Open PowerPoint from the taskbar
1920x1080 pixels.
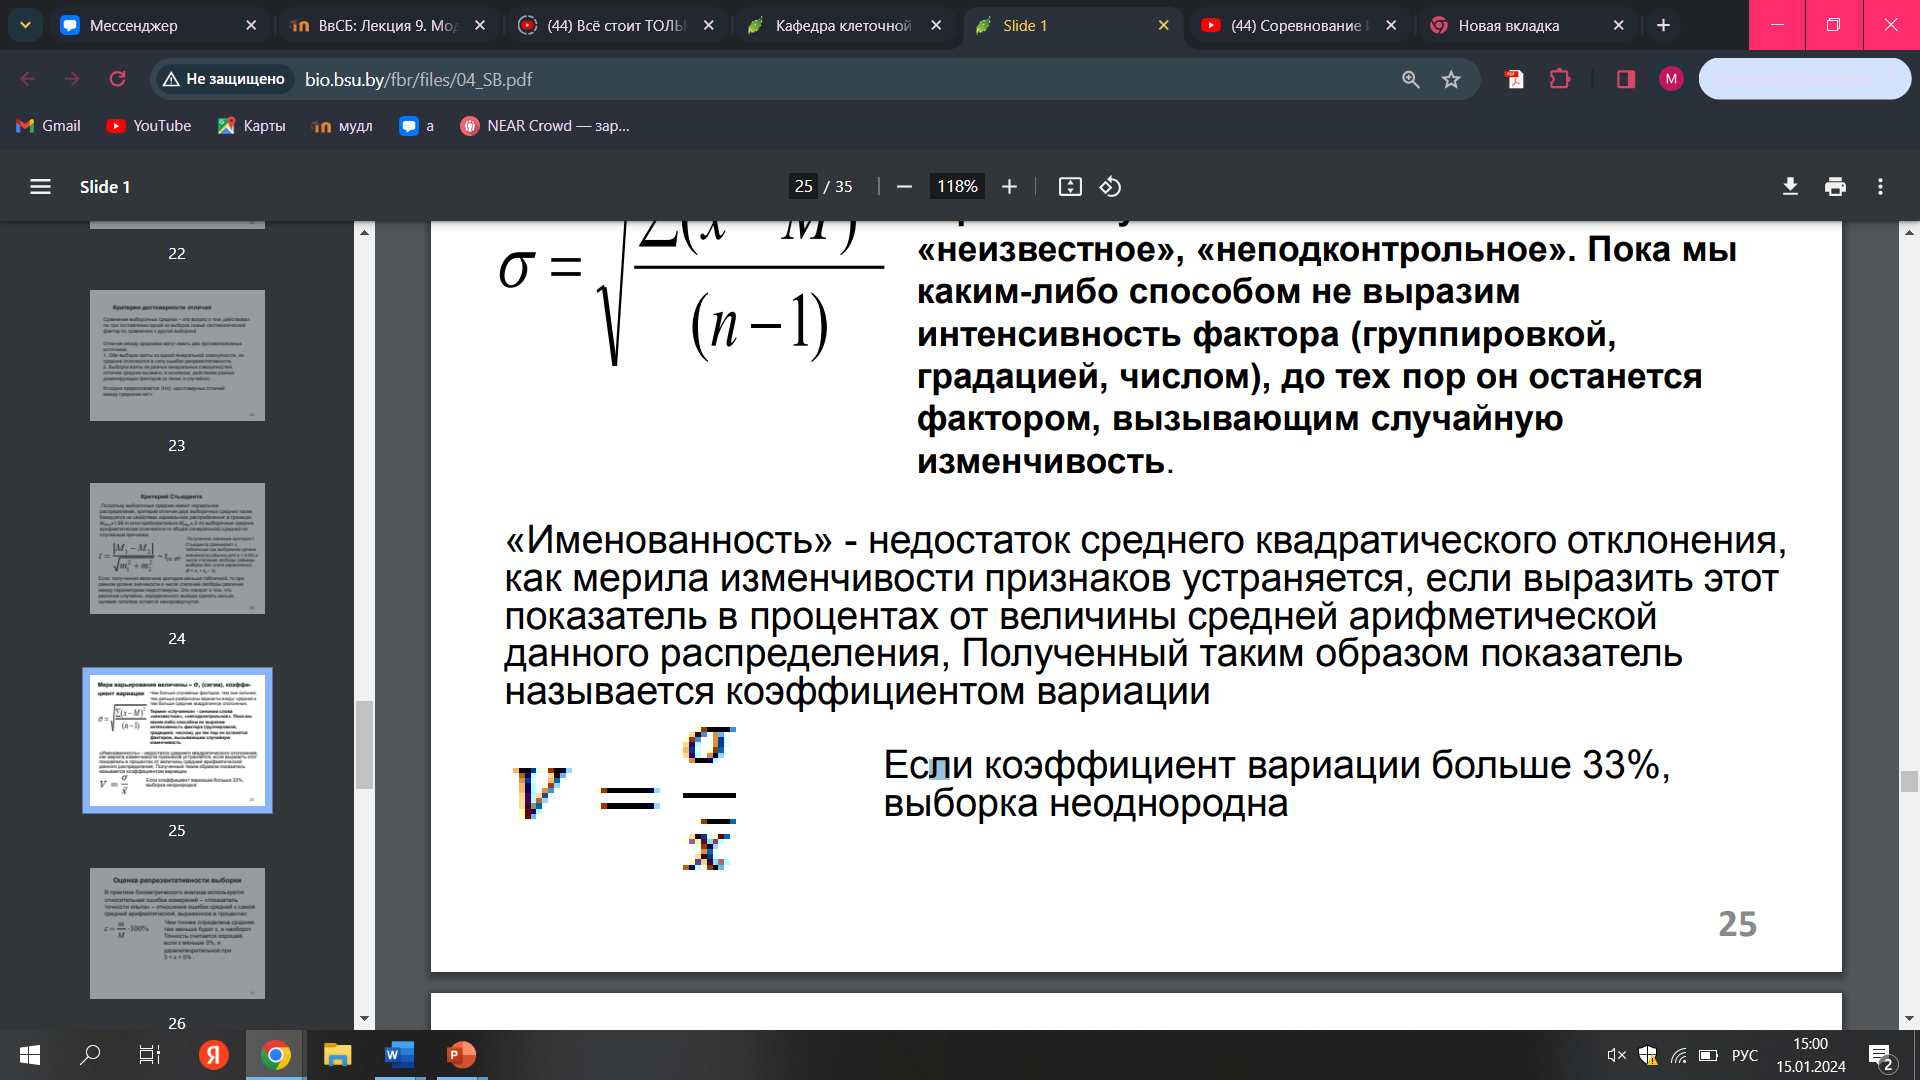(461, 1055)
